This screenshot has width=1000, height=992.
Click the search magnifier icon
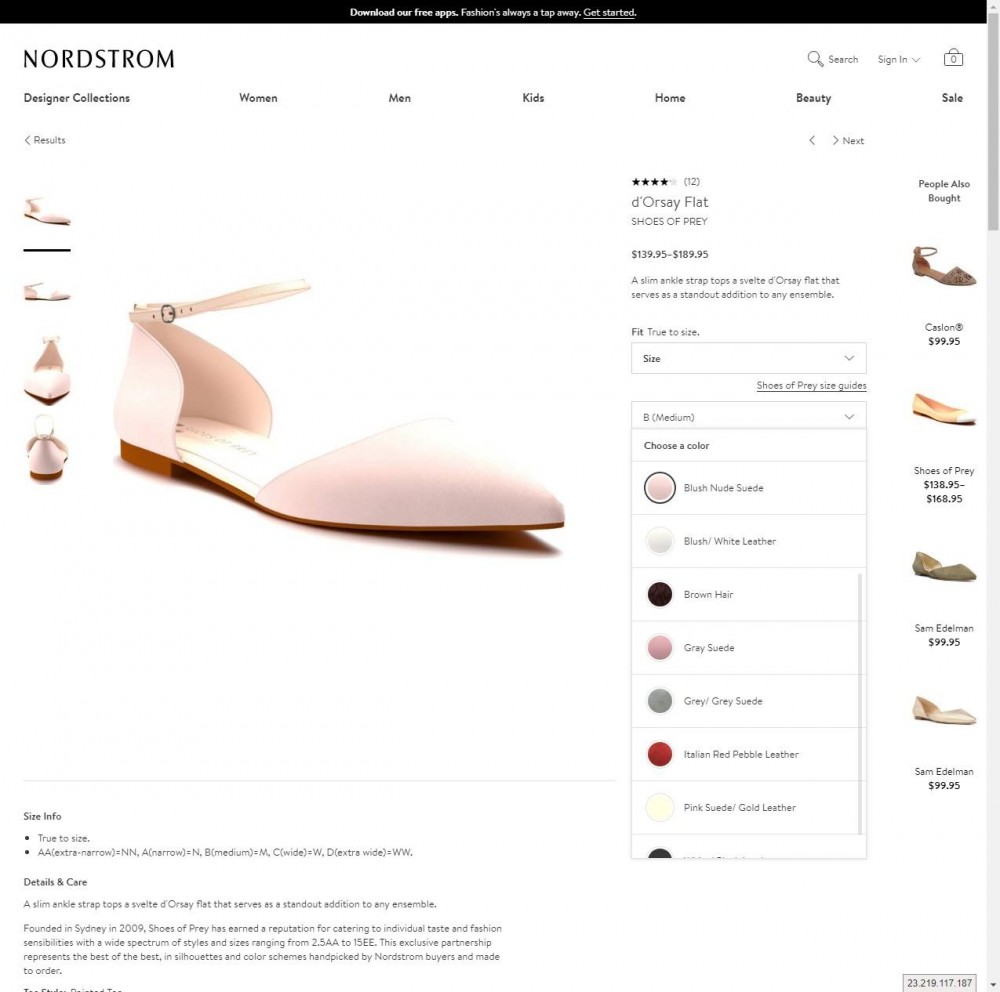coord(814,59)
